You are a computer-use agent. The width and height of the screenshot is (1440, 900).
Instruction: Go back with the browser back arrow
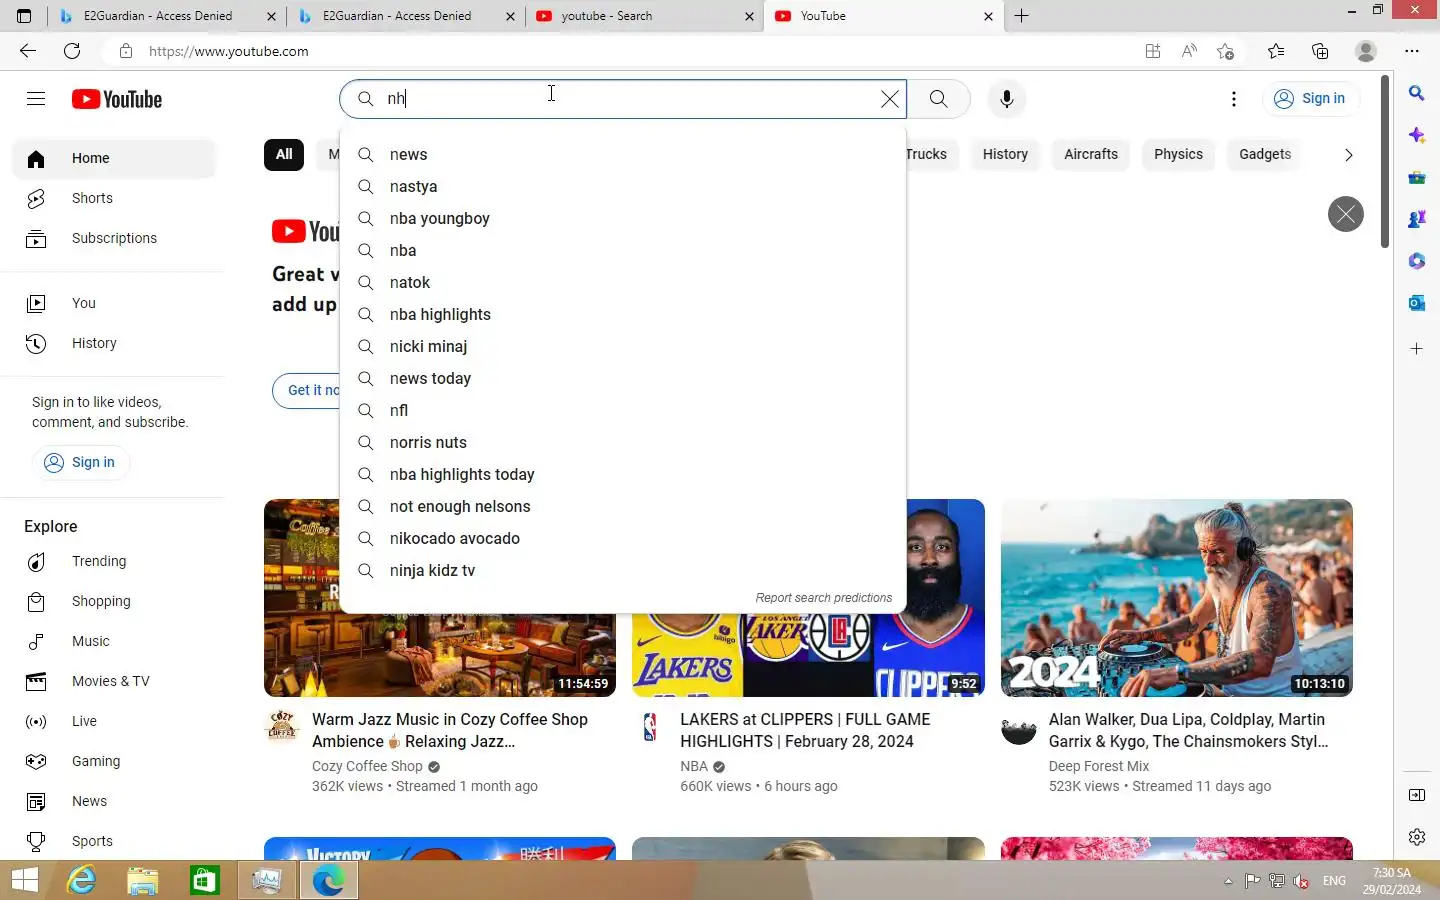[28, 51]
